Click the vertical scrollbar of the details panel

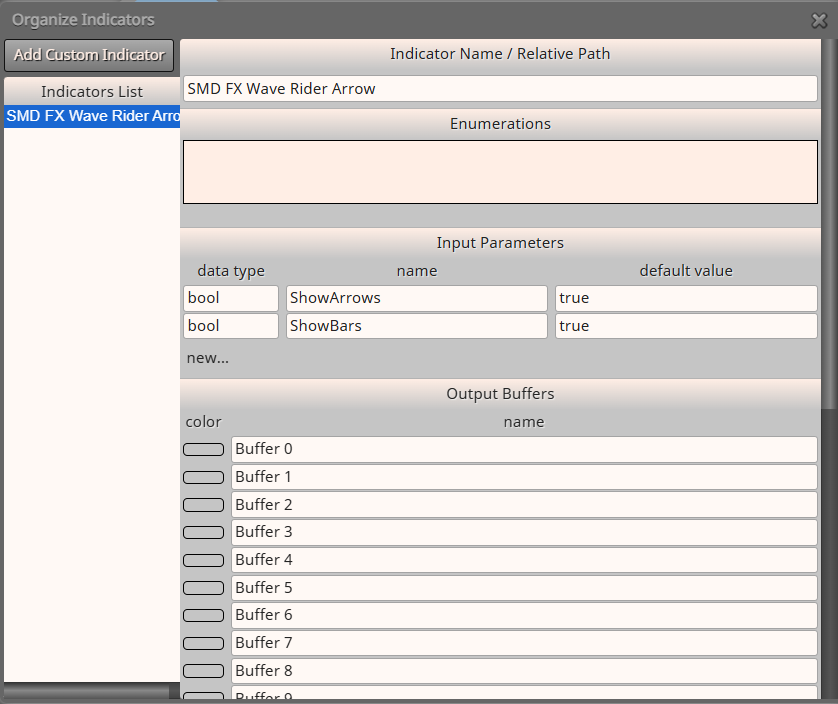828,225
